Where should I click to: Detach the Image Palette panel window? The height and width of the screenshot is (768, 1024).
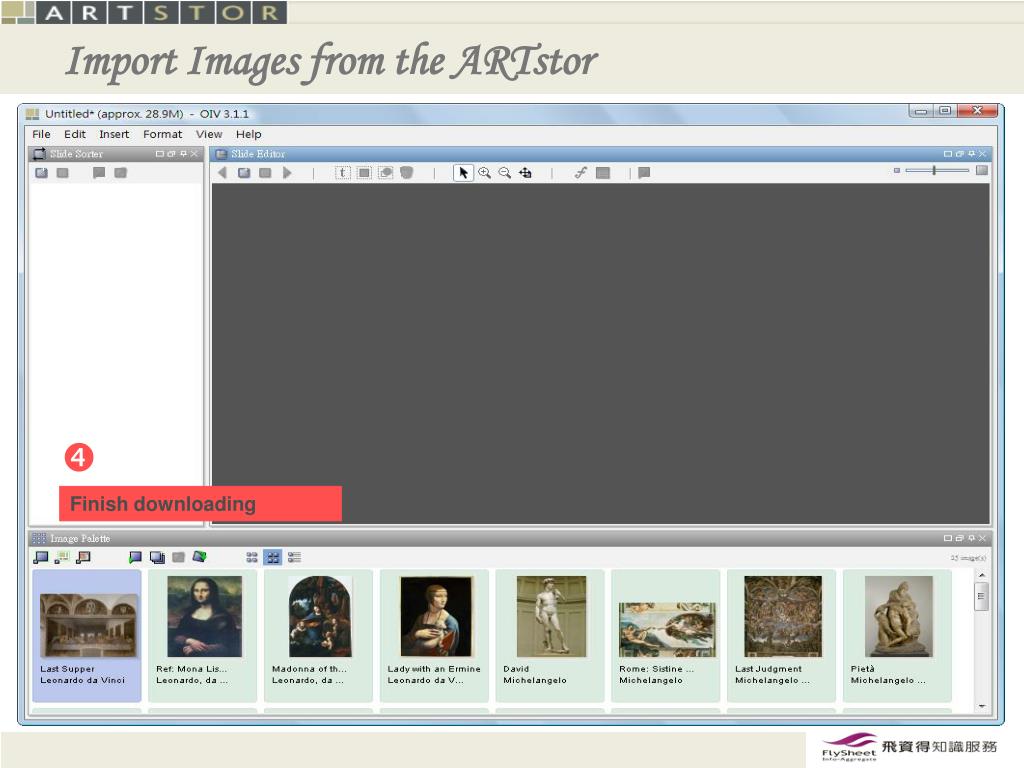click(959, 538)
